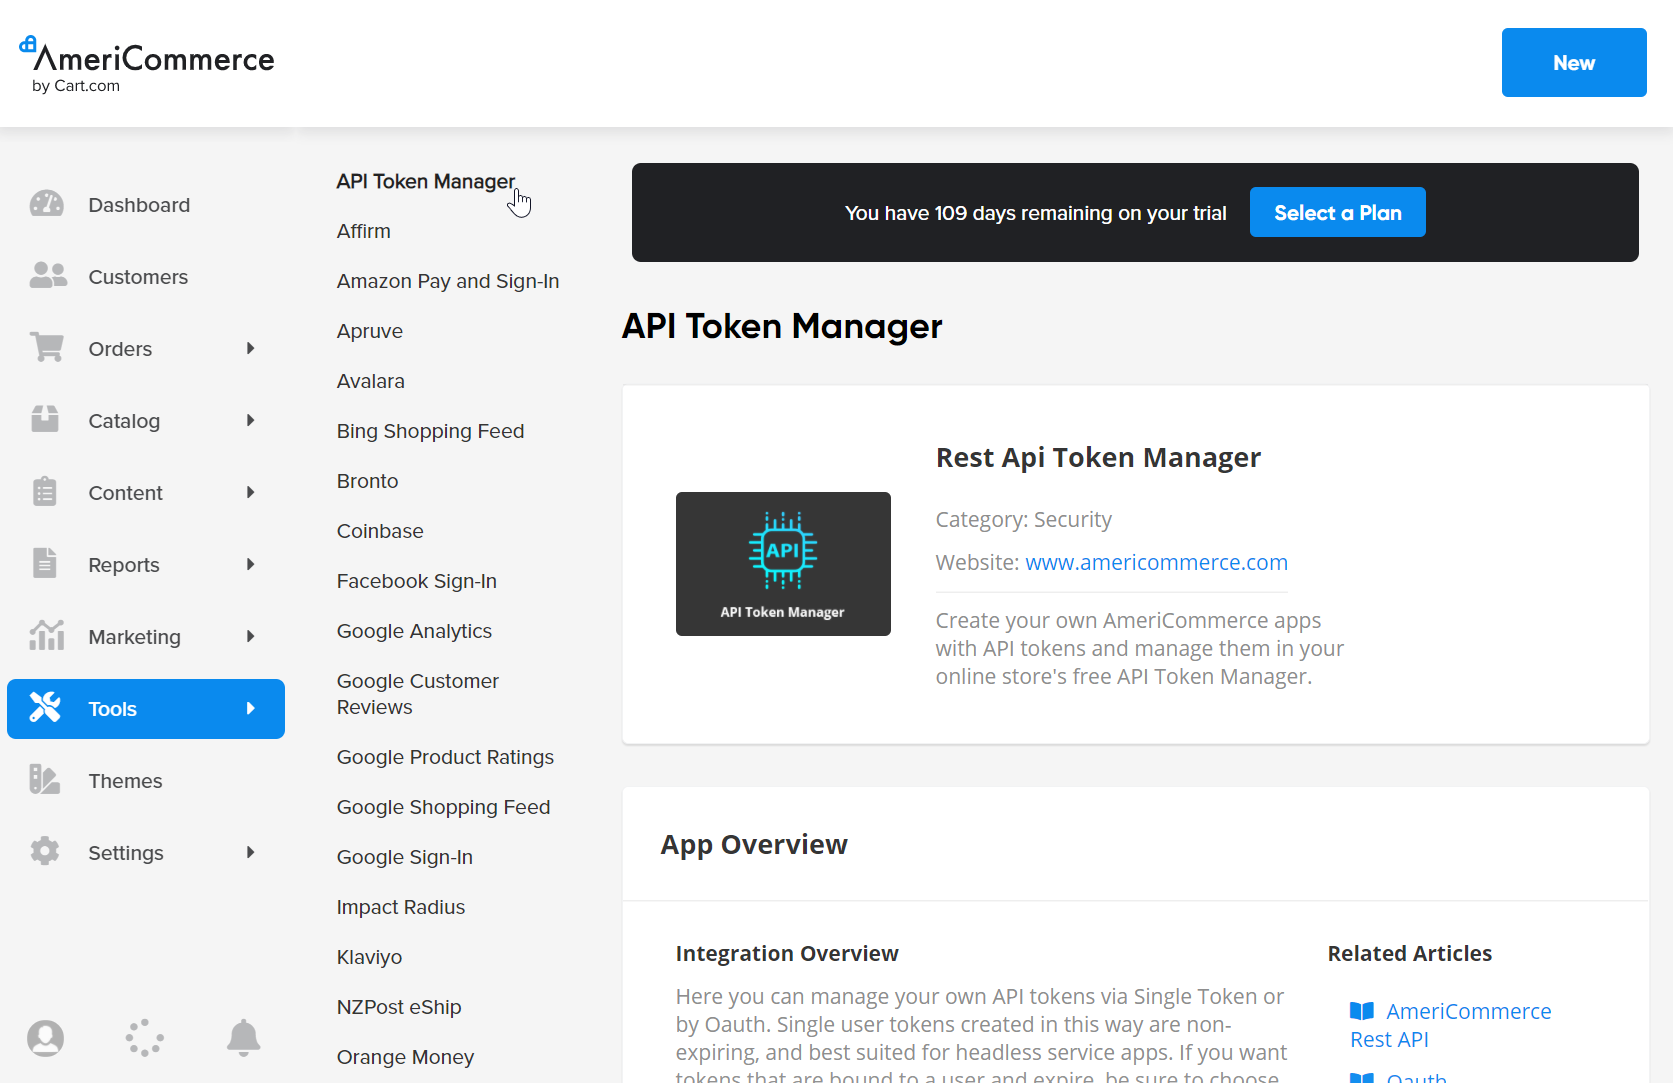Click the Catalog box icon
1673x1083 pixels.
[45, 420]
